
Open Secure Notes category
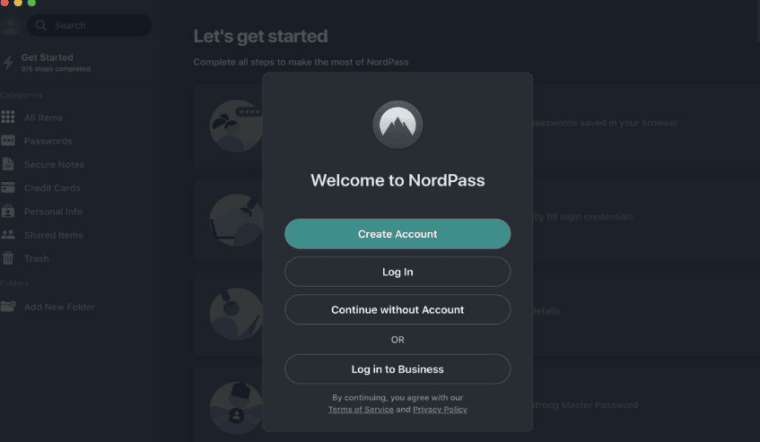54,165
